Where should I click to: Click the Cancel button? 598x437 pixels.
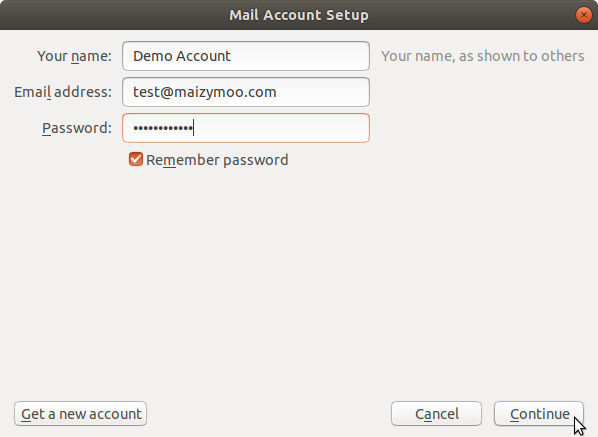coord(436,414)
